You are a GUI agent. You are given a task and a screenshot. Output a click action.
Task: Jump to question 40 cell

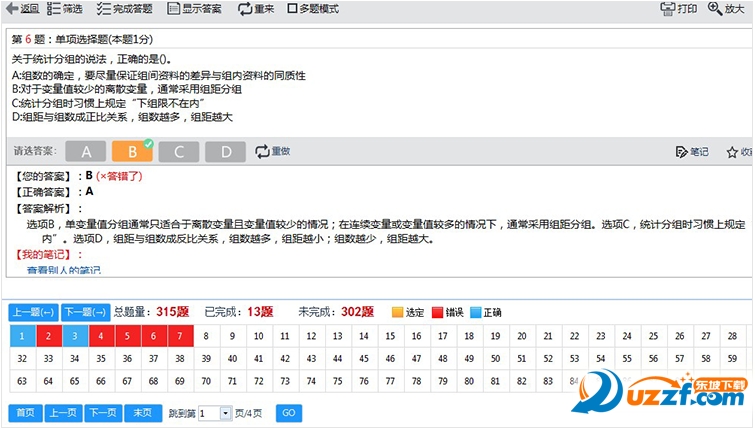tap(233, 359)
